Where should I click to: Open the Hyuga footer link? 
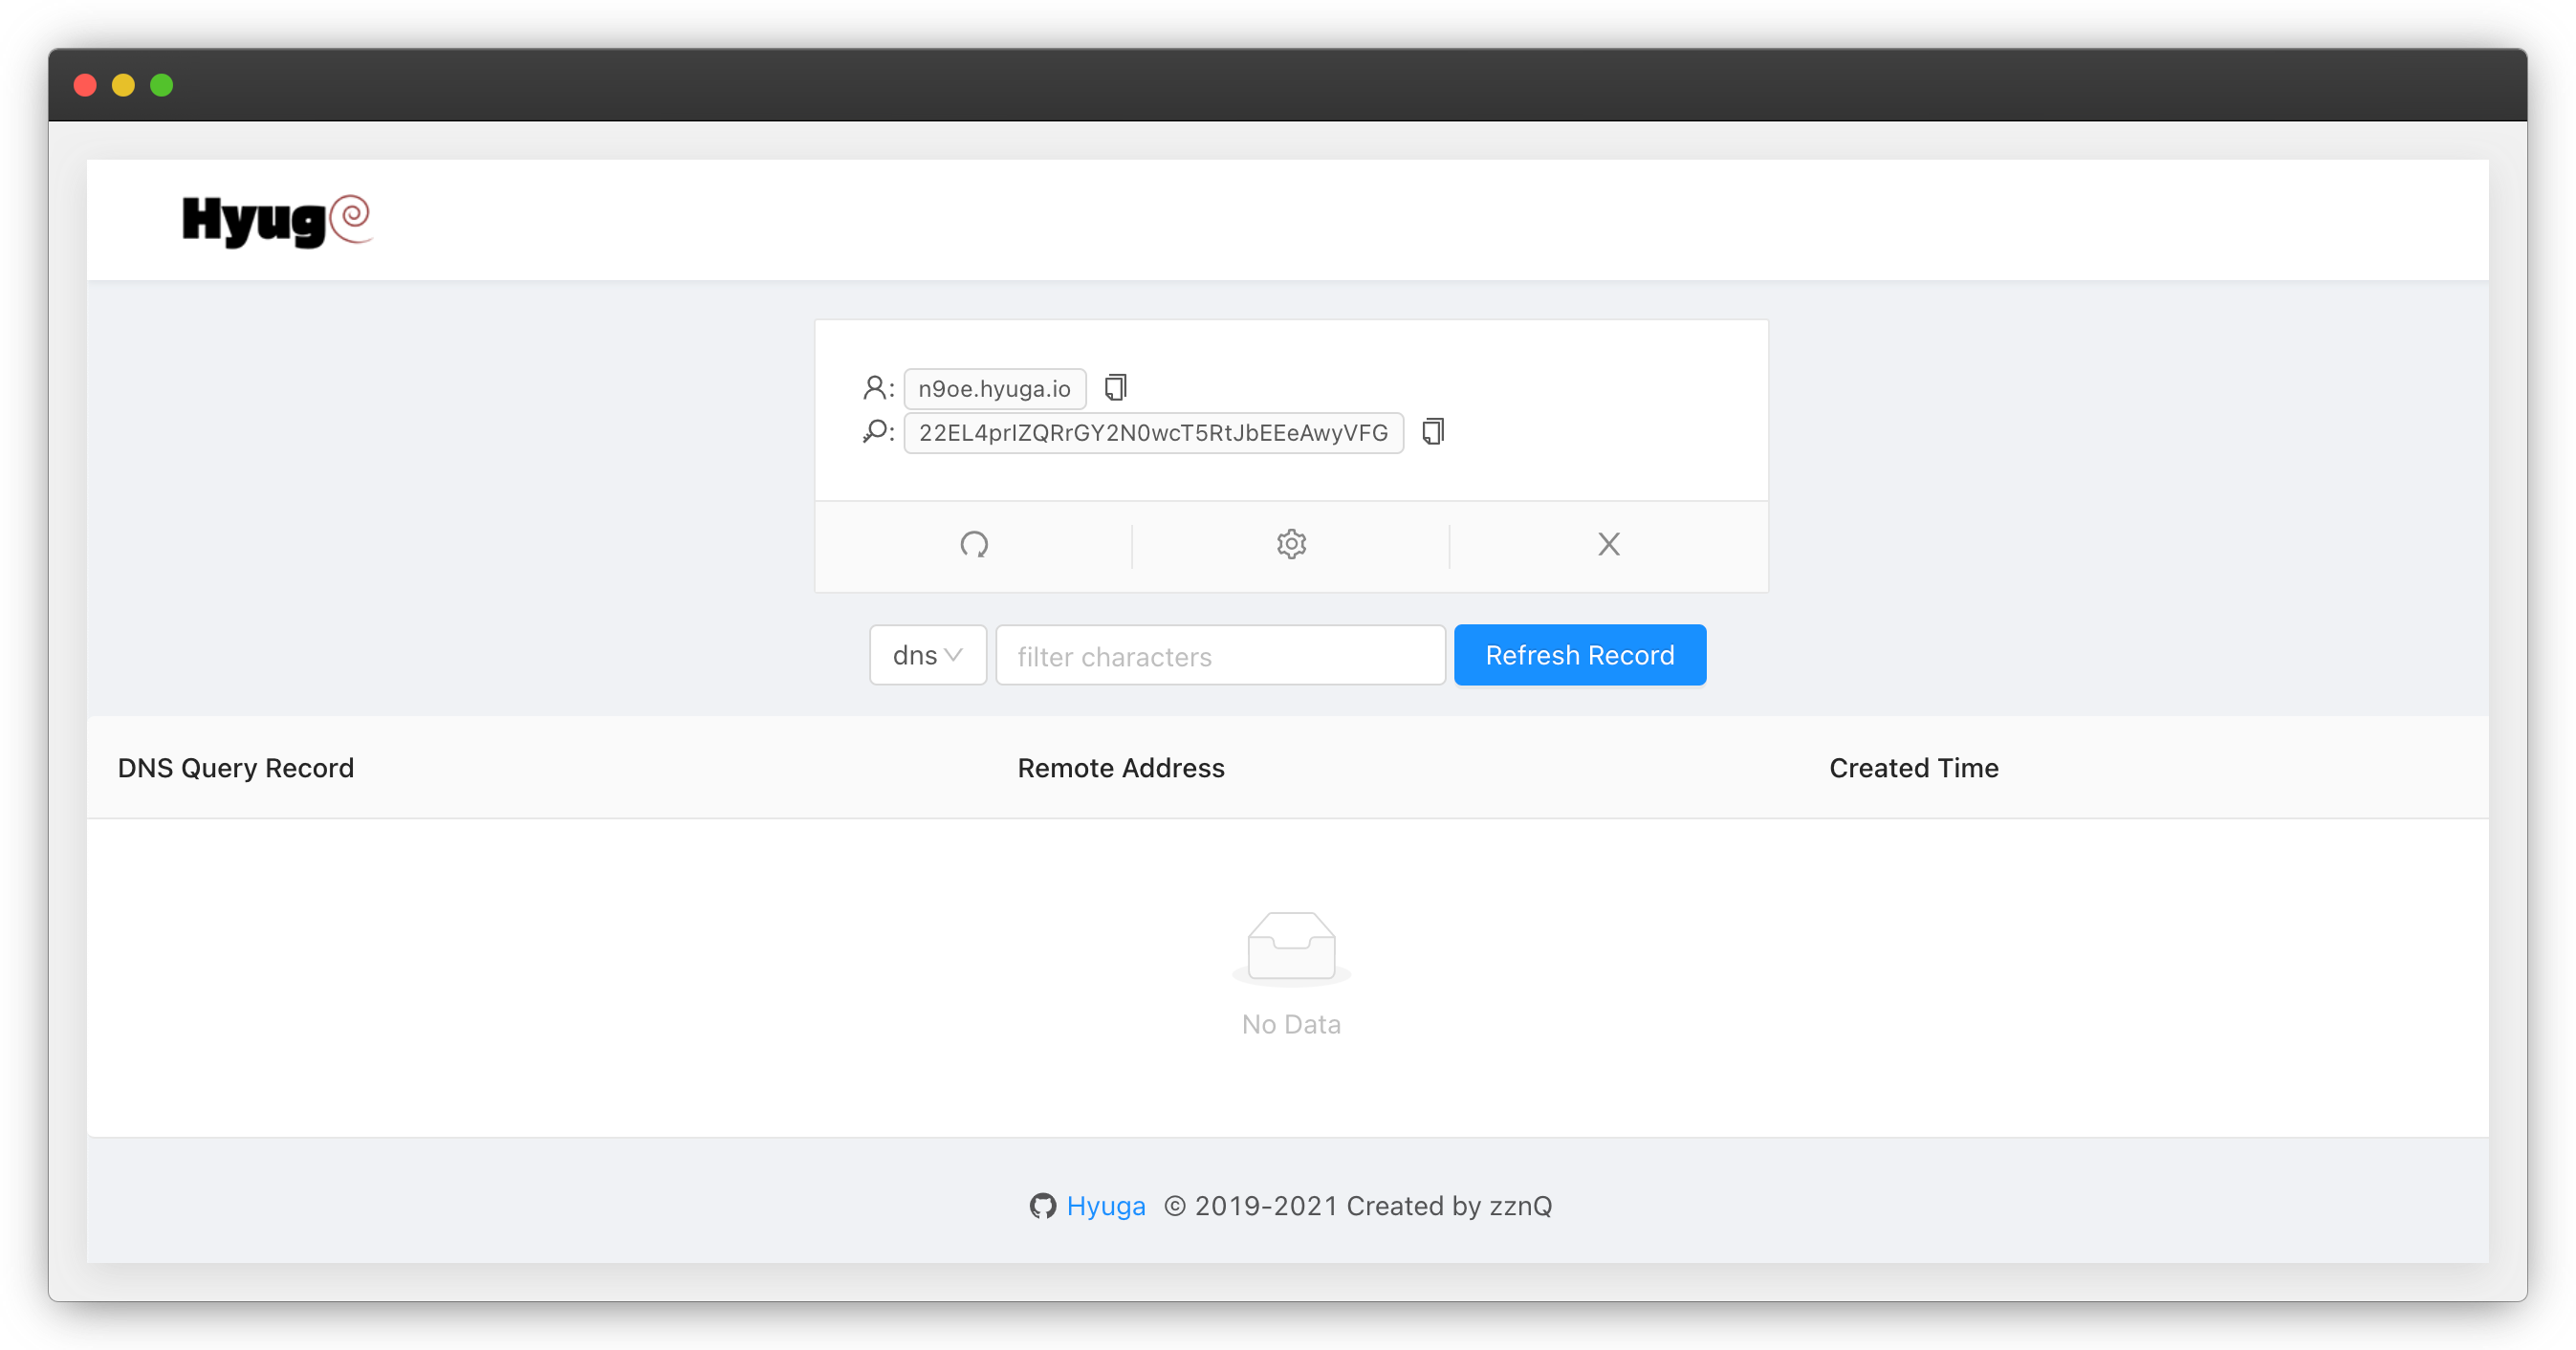pyautogui.click(x=1105, y=1206)
